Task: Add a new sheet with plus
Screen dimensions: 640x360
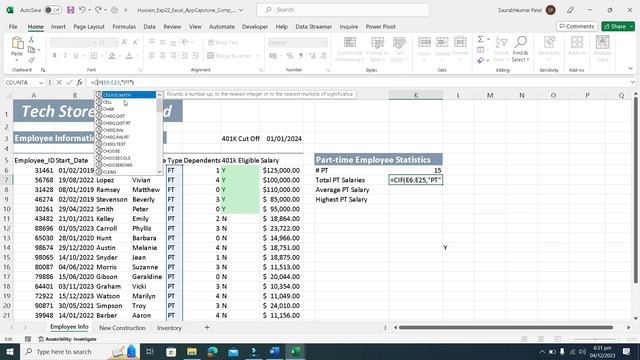Action: 207,327
